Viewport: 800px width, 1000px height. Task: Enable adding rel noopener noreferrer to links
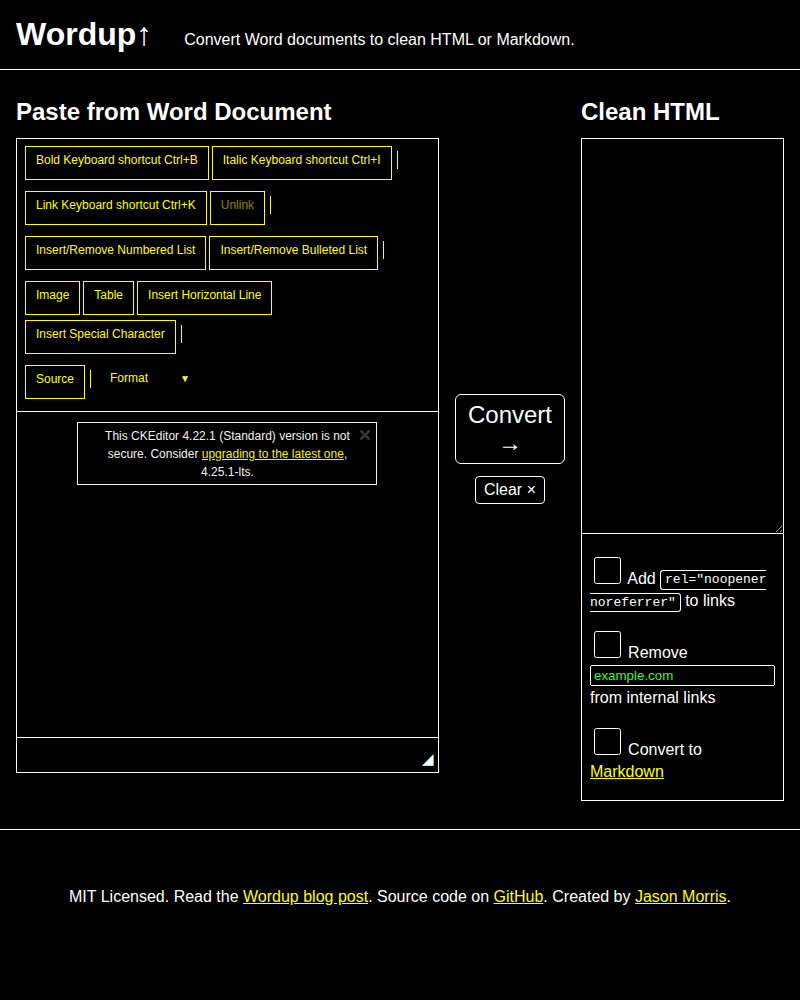click(x=607, y=571)
